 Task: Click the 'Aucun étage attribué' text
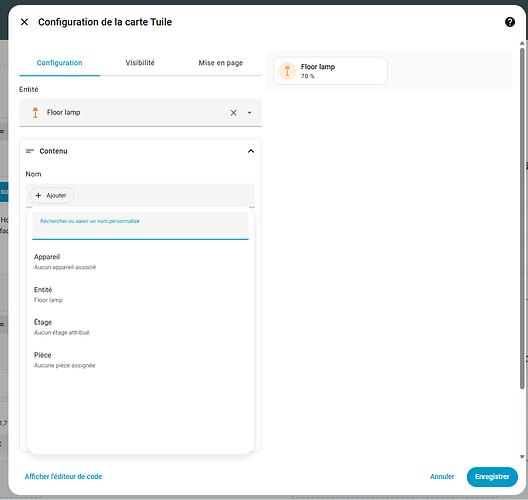pyautogui.click(x=62, y=333)
